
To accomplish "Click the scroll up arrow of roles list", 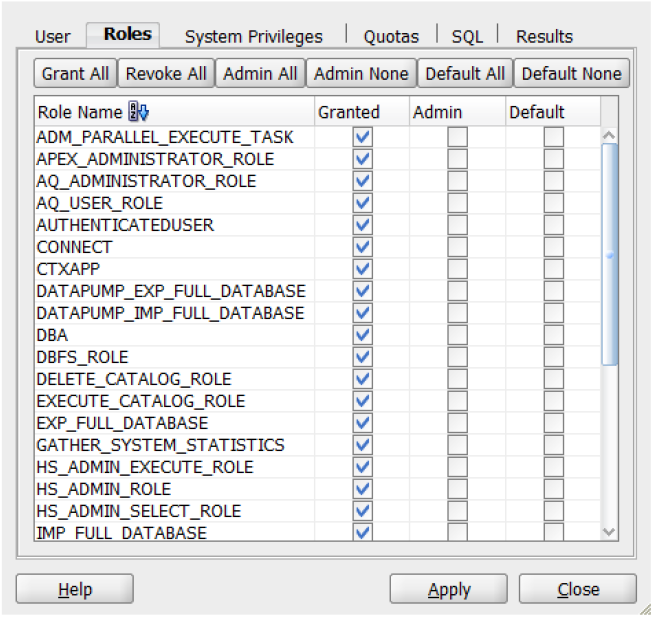I will point(609,135).
